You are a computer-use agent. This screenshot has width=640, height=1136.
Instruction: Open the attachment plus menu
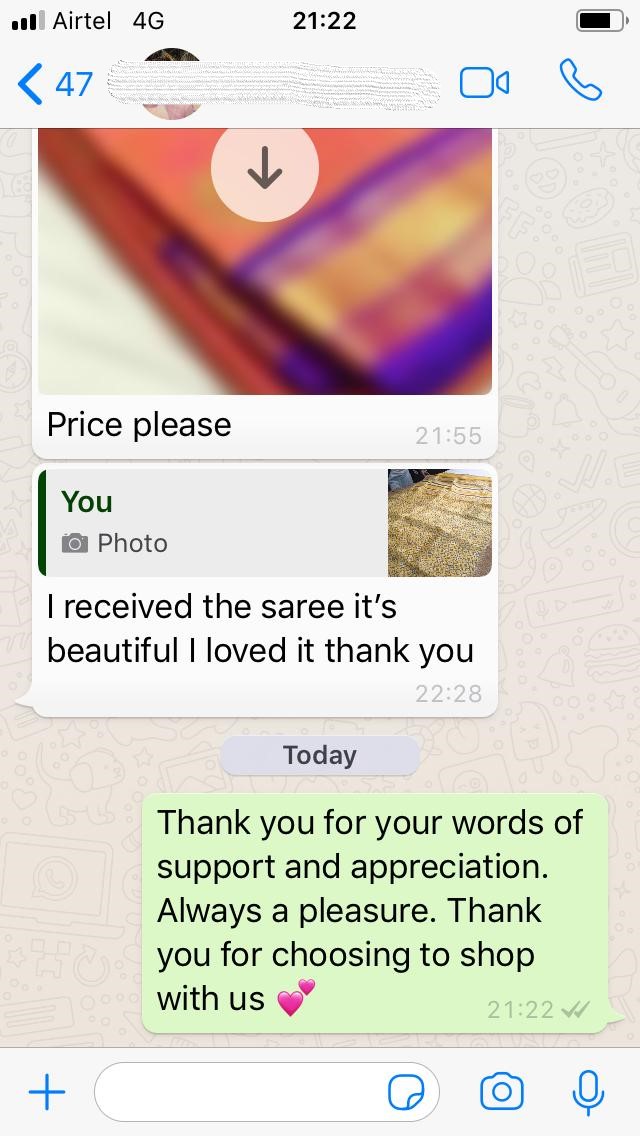pyautogui.click(x=47, y=1092)
